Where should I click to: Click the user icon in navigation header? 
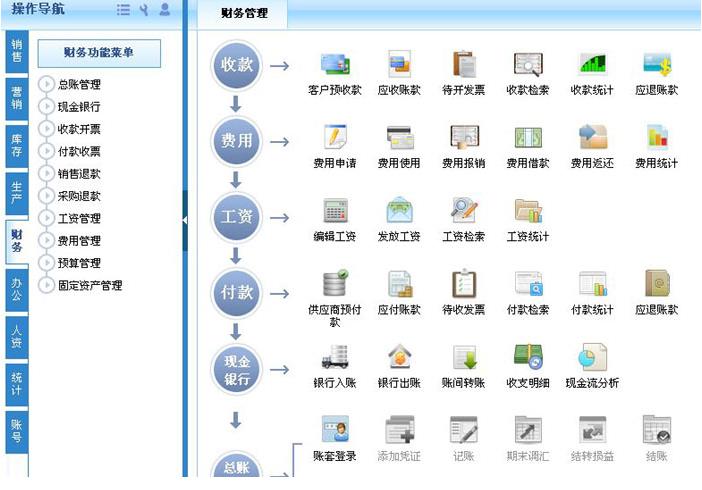coord(164,10)
